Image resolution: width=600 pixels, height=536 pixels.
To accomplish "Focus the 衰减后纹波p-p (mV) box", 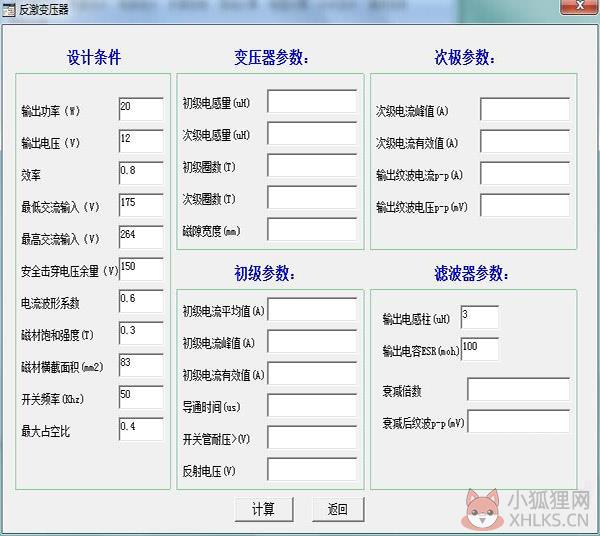I will click(518, 421).
